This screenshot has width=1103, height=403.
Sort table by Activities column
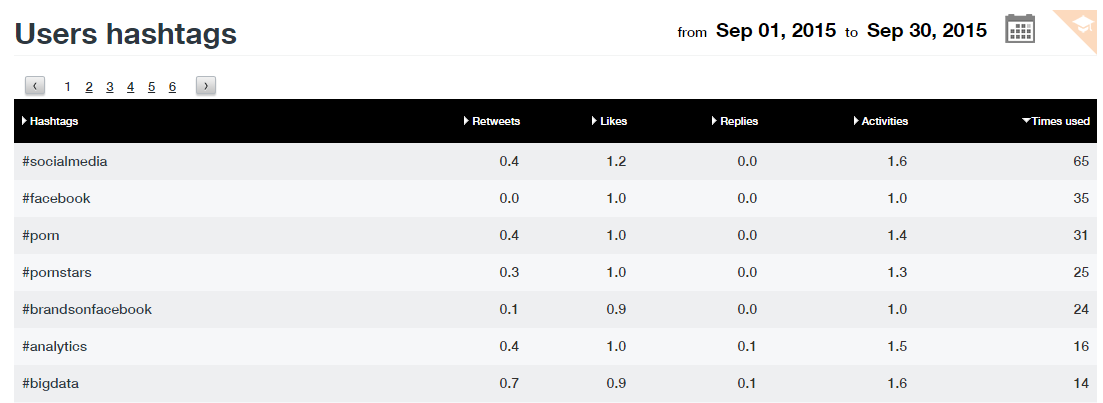(884, 121)
